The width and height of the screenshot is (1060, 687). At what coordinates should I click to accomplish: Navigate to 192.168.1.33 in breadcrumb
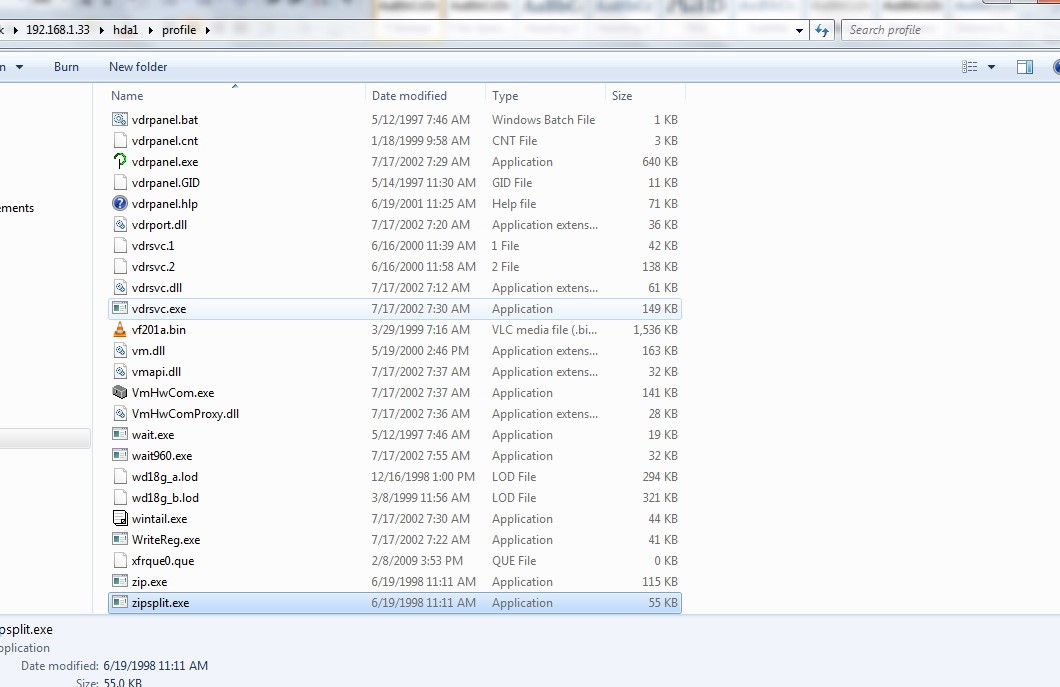click(x=57, y=30)
